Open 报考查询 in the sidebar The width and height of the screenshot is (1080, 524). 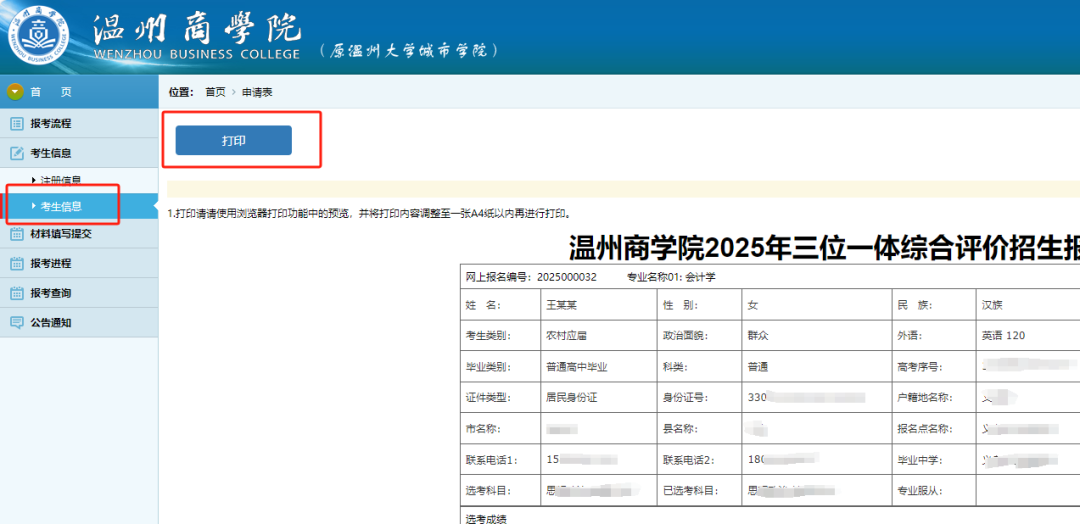click(x=51, y=294)
